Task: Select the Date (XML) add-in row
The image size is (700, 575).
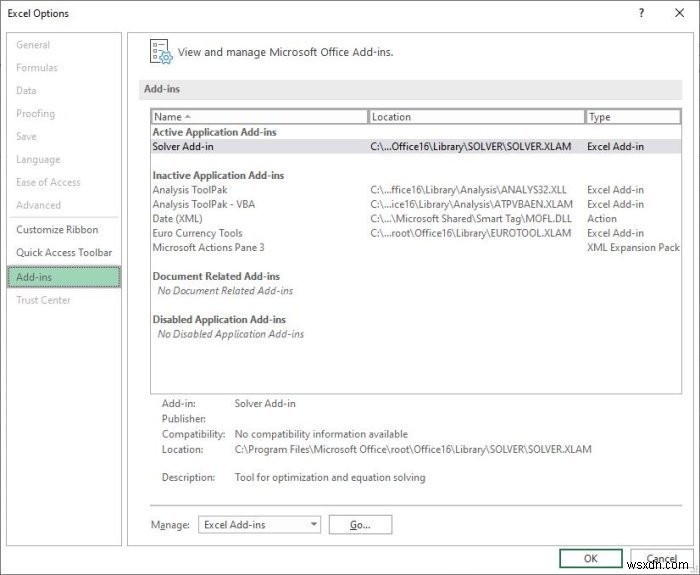Action: [416, 218]
